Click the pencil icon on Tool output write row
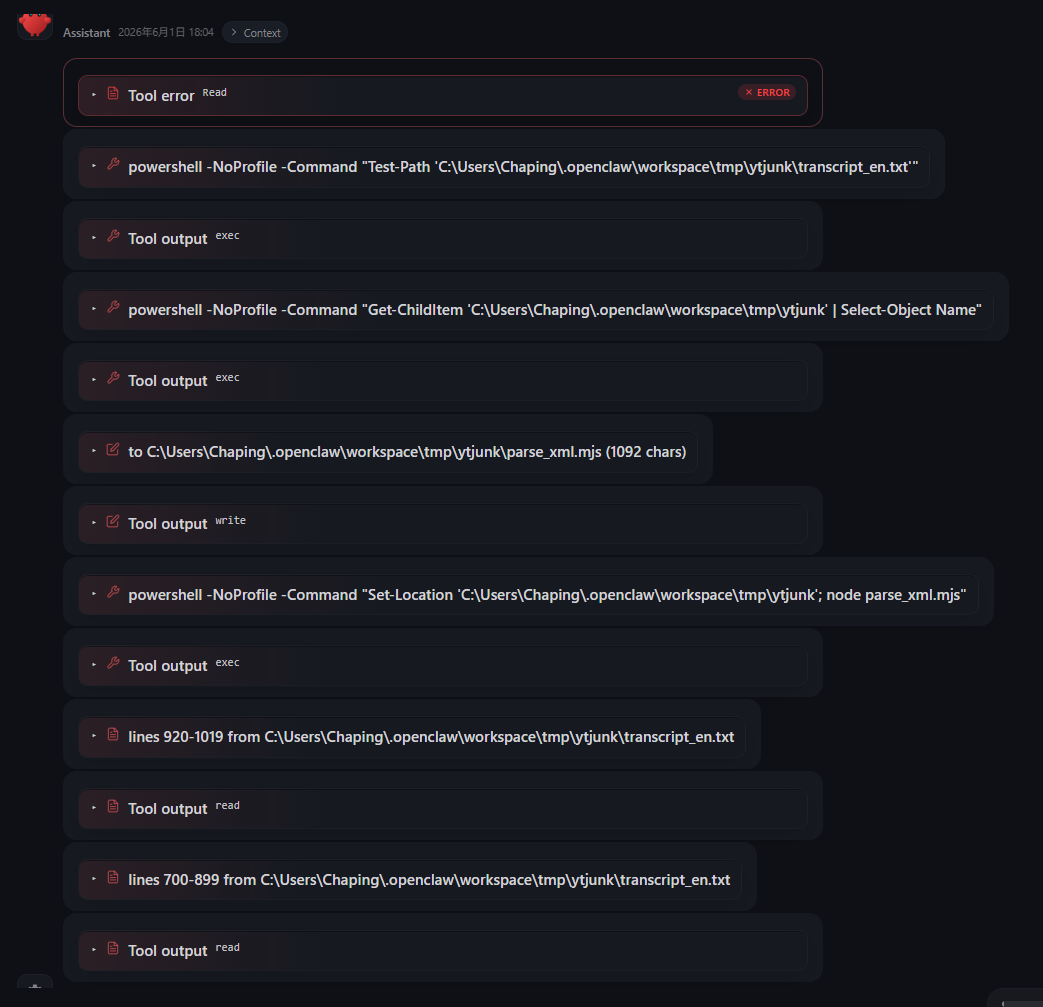The image size is (1043, 1007). click(113, 521)
